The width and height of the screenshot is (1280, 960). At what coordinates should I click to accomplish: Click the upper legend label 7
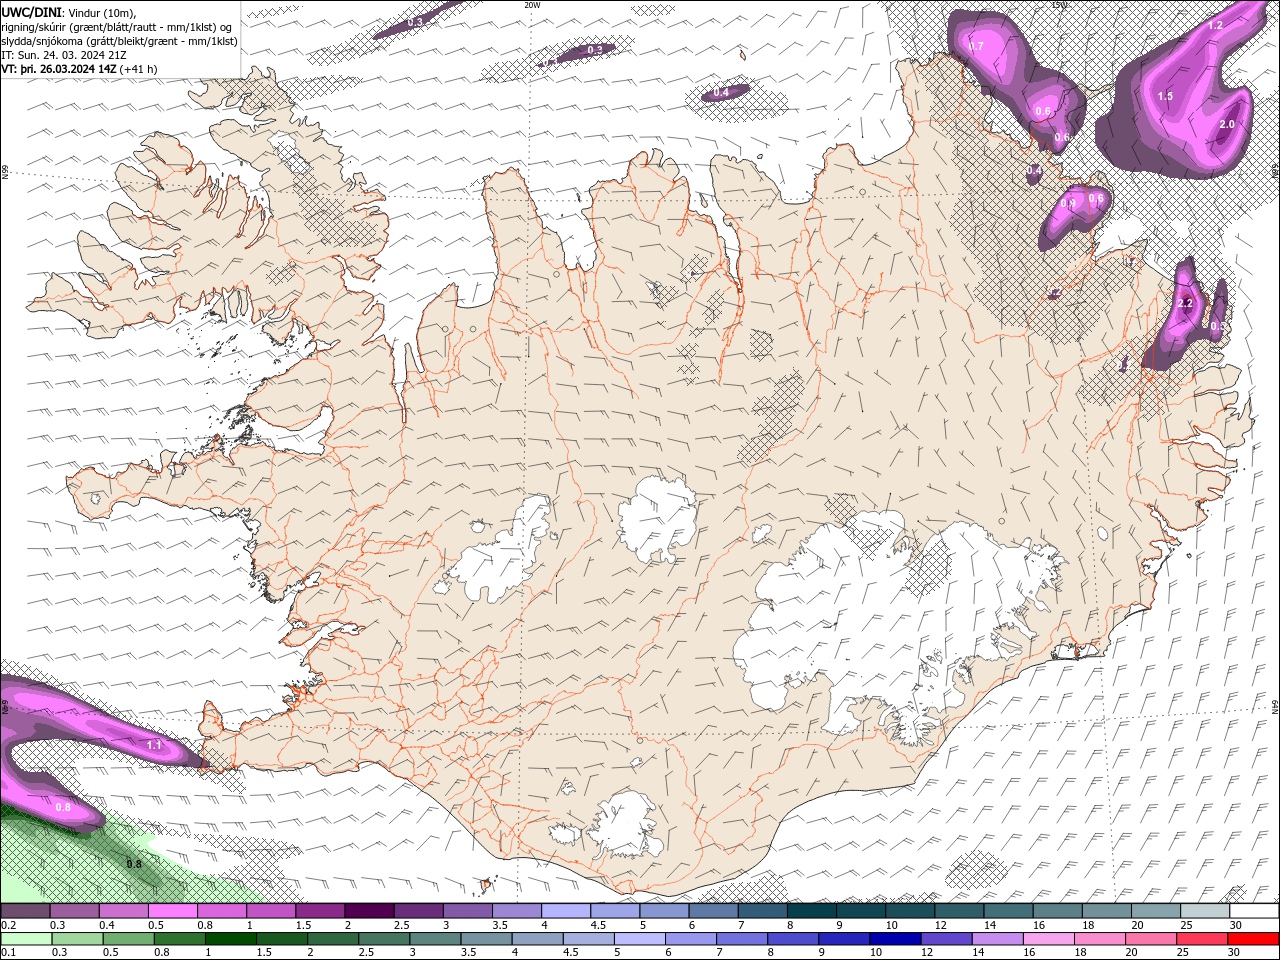[741, 926]
